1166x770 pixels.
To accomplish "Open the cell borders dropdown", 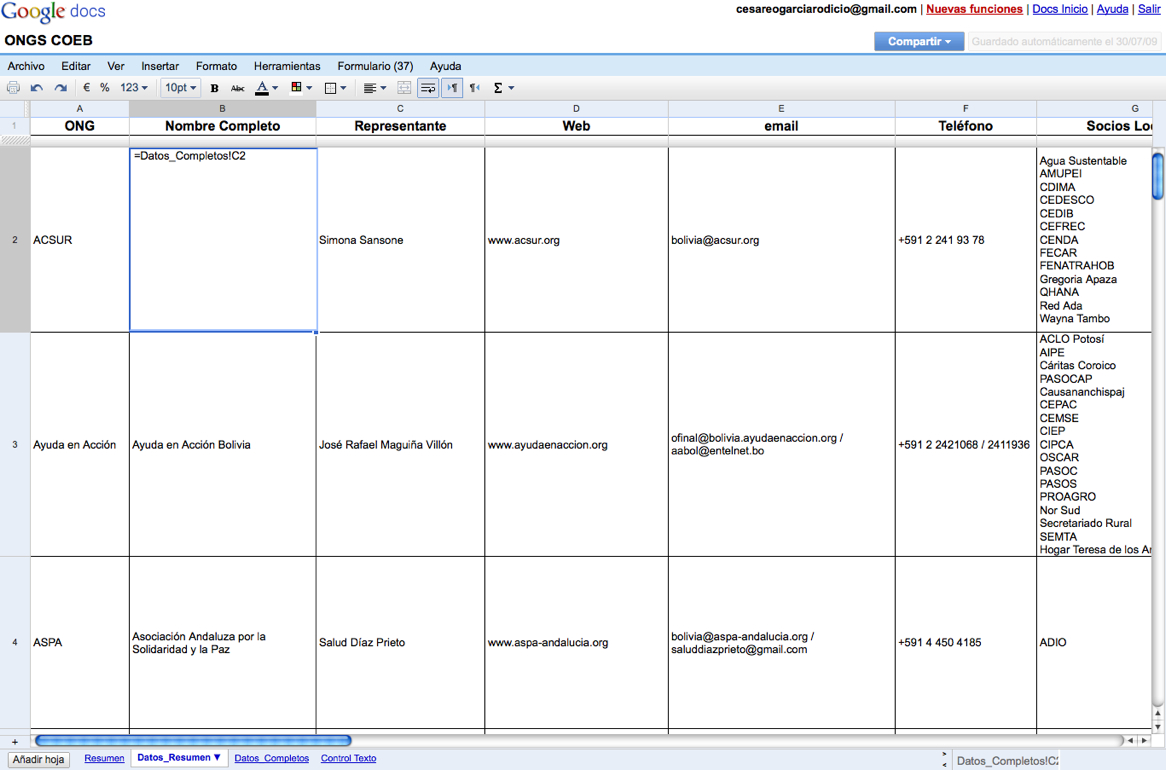I will pos(336,88).
